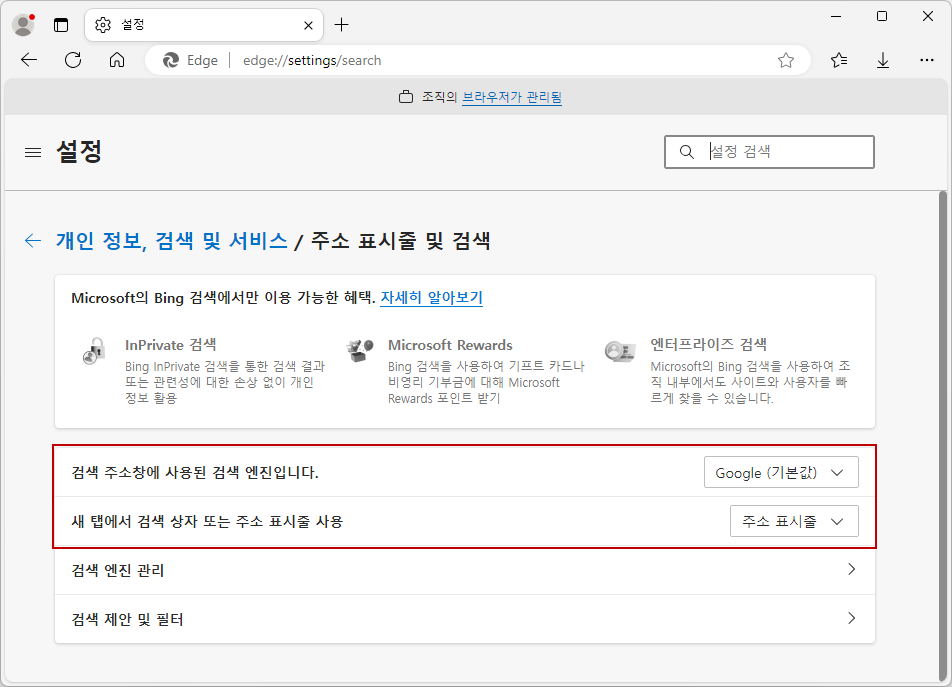Open the settings hamburger menu
The height and width of the screenshot is (687, 952).
click(x=33, y=152)
